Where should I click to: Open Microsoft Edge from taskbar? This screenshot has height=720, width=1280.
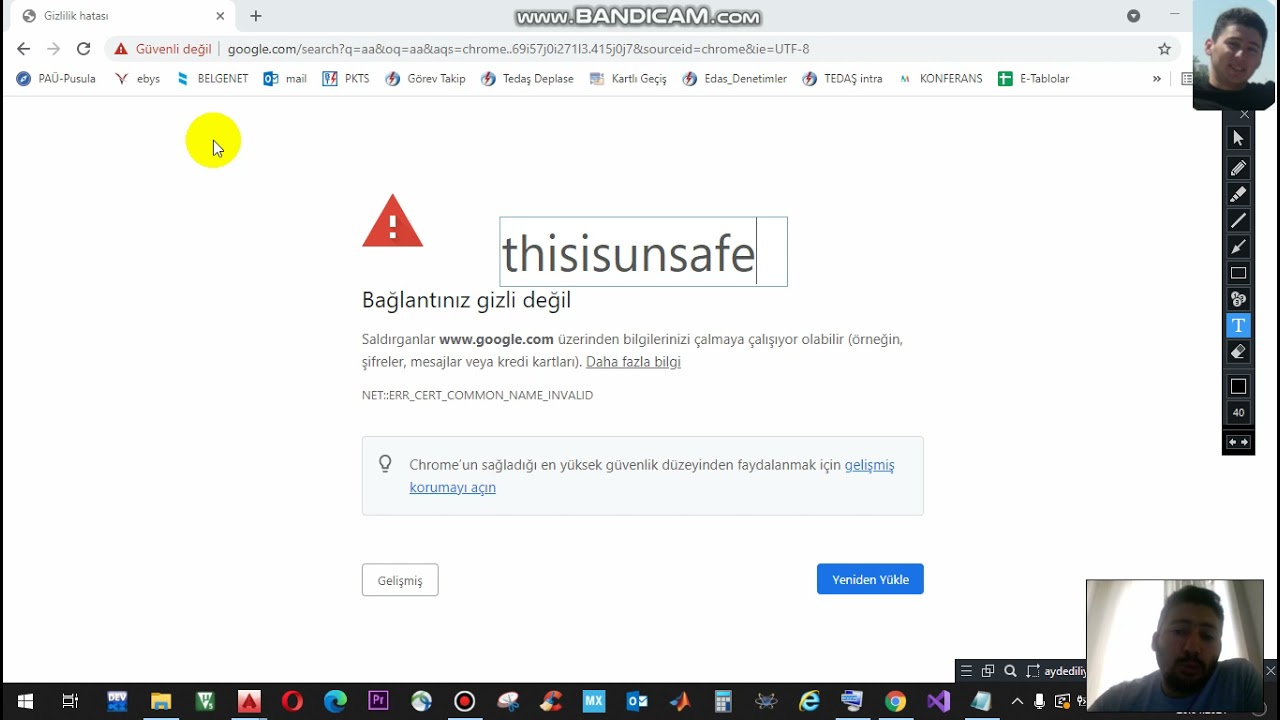point(335,701)
